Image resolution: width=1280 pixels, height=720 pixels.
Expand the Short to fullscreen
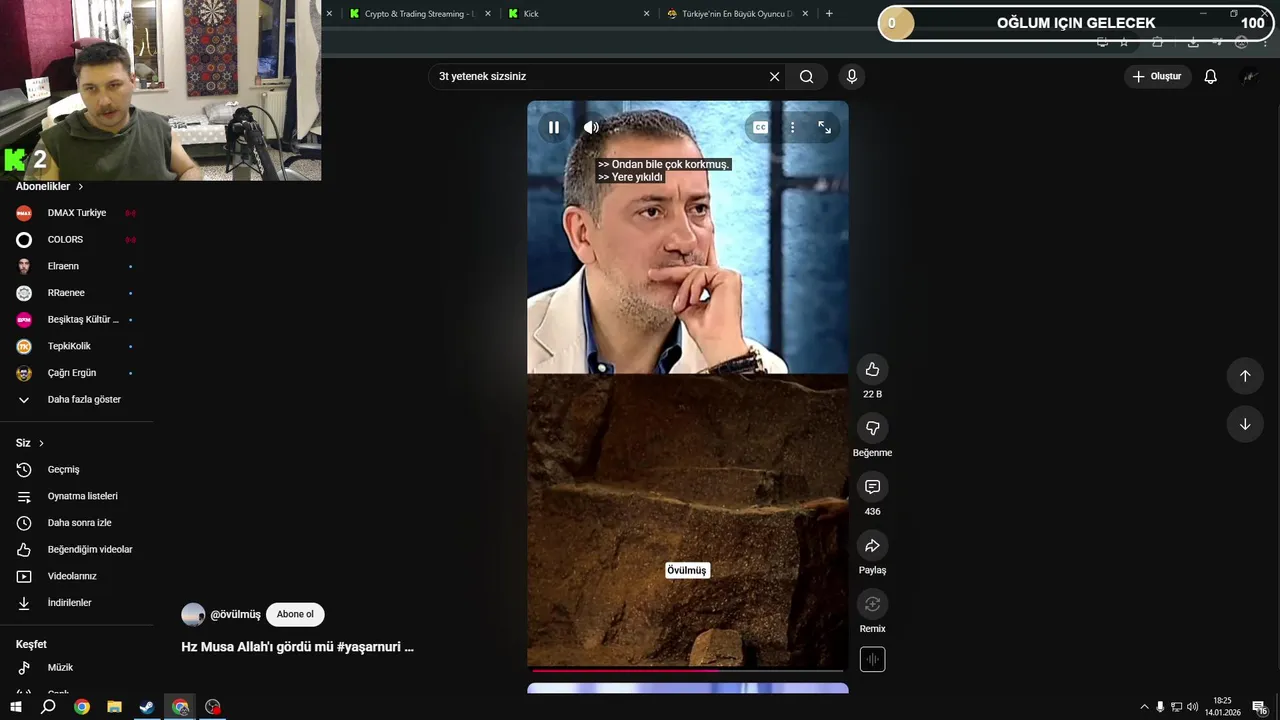coord(824,127)
